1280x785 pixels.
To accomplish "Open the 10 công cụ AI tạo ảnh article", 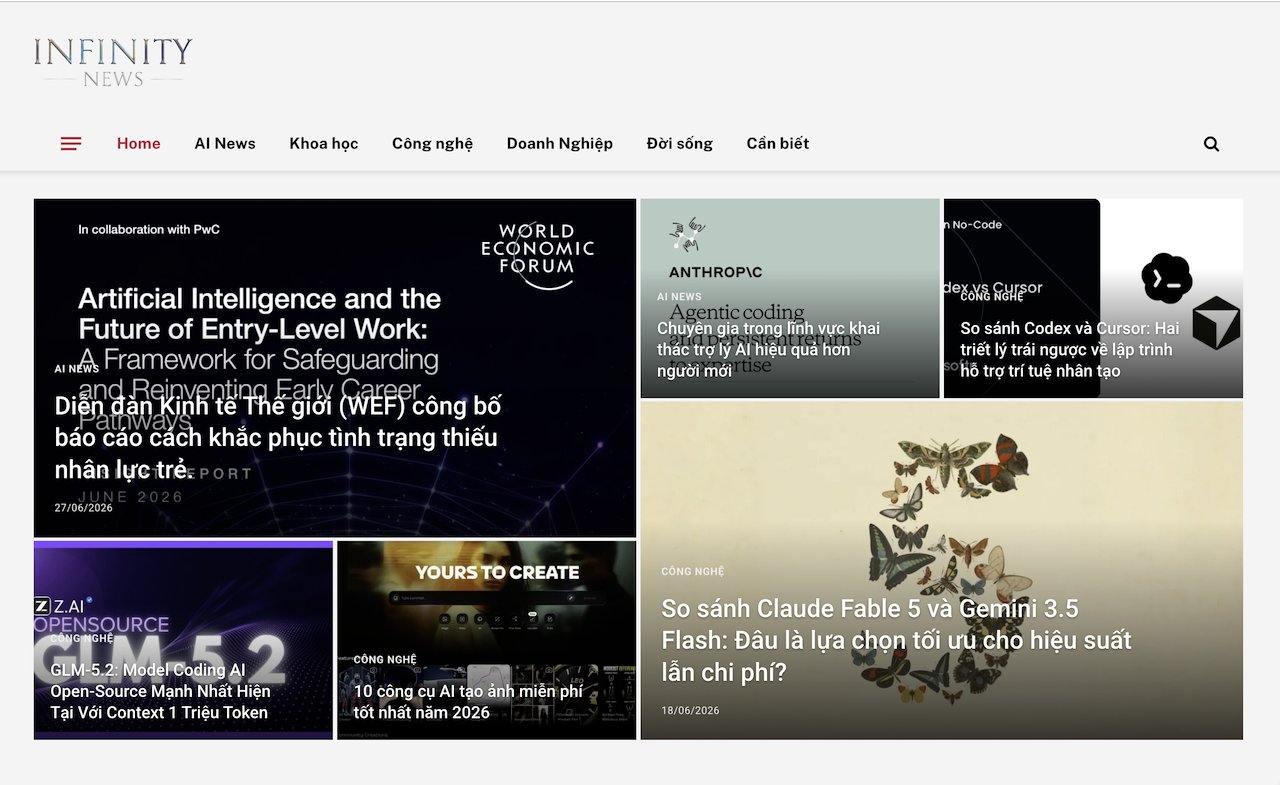I will [468, 701].
